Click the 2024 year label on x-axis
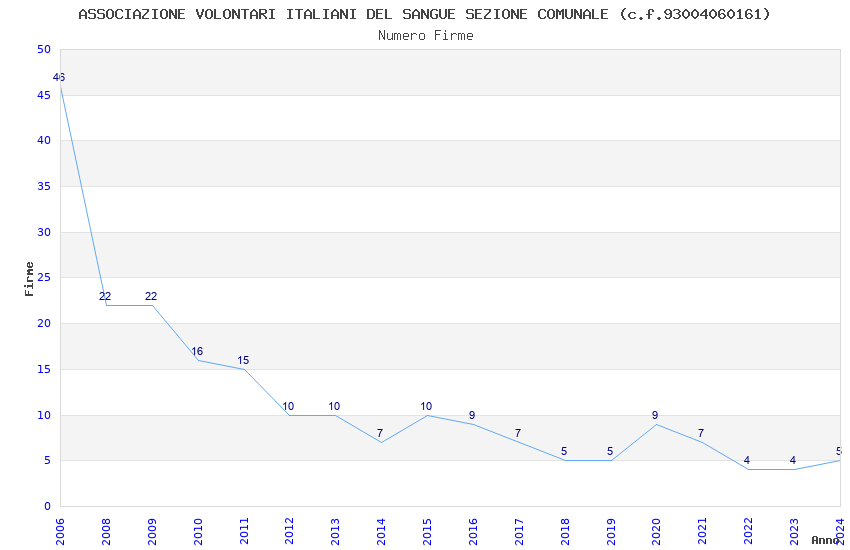 tap(840, 531)
